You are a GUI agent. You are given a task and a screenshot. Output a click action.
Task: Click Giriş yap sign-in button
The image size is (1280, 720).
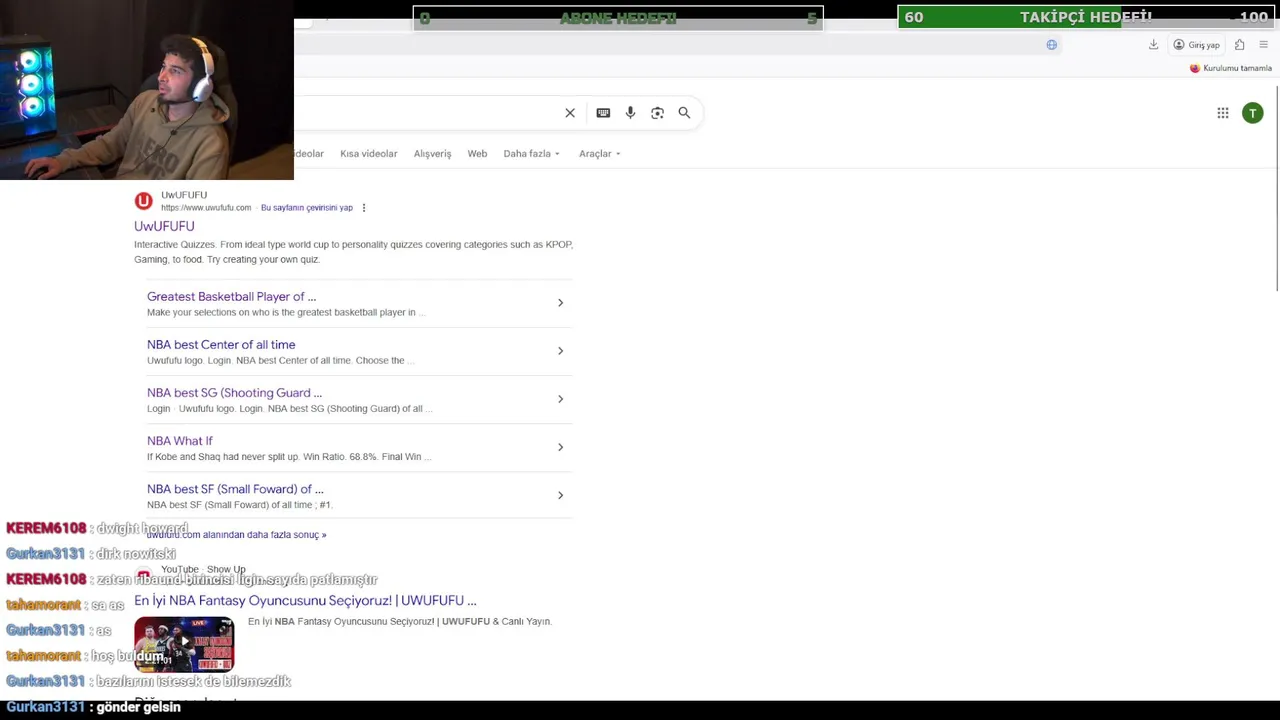click(x=1197, y=45)
